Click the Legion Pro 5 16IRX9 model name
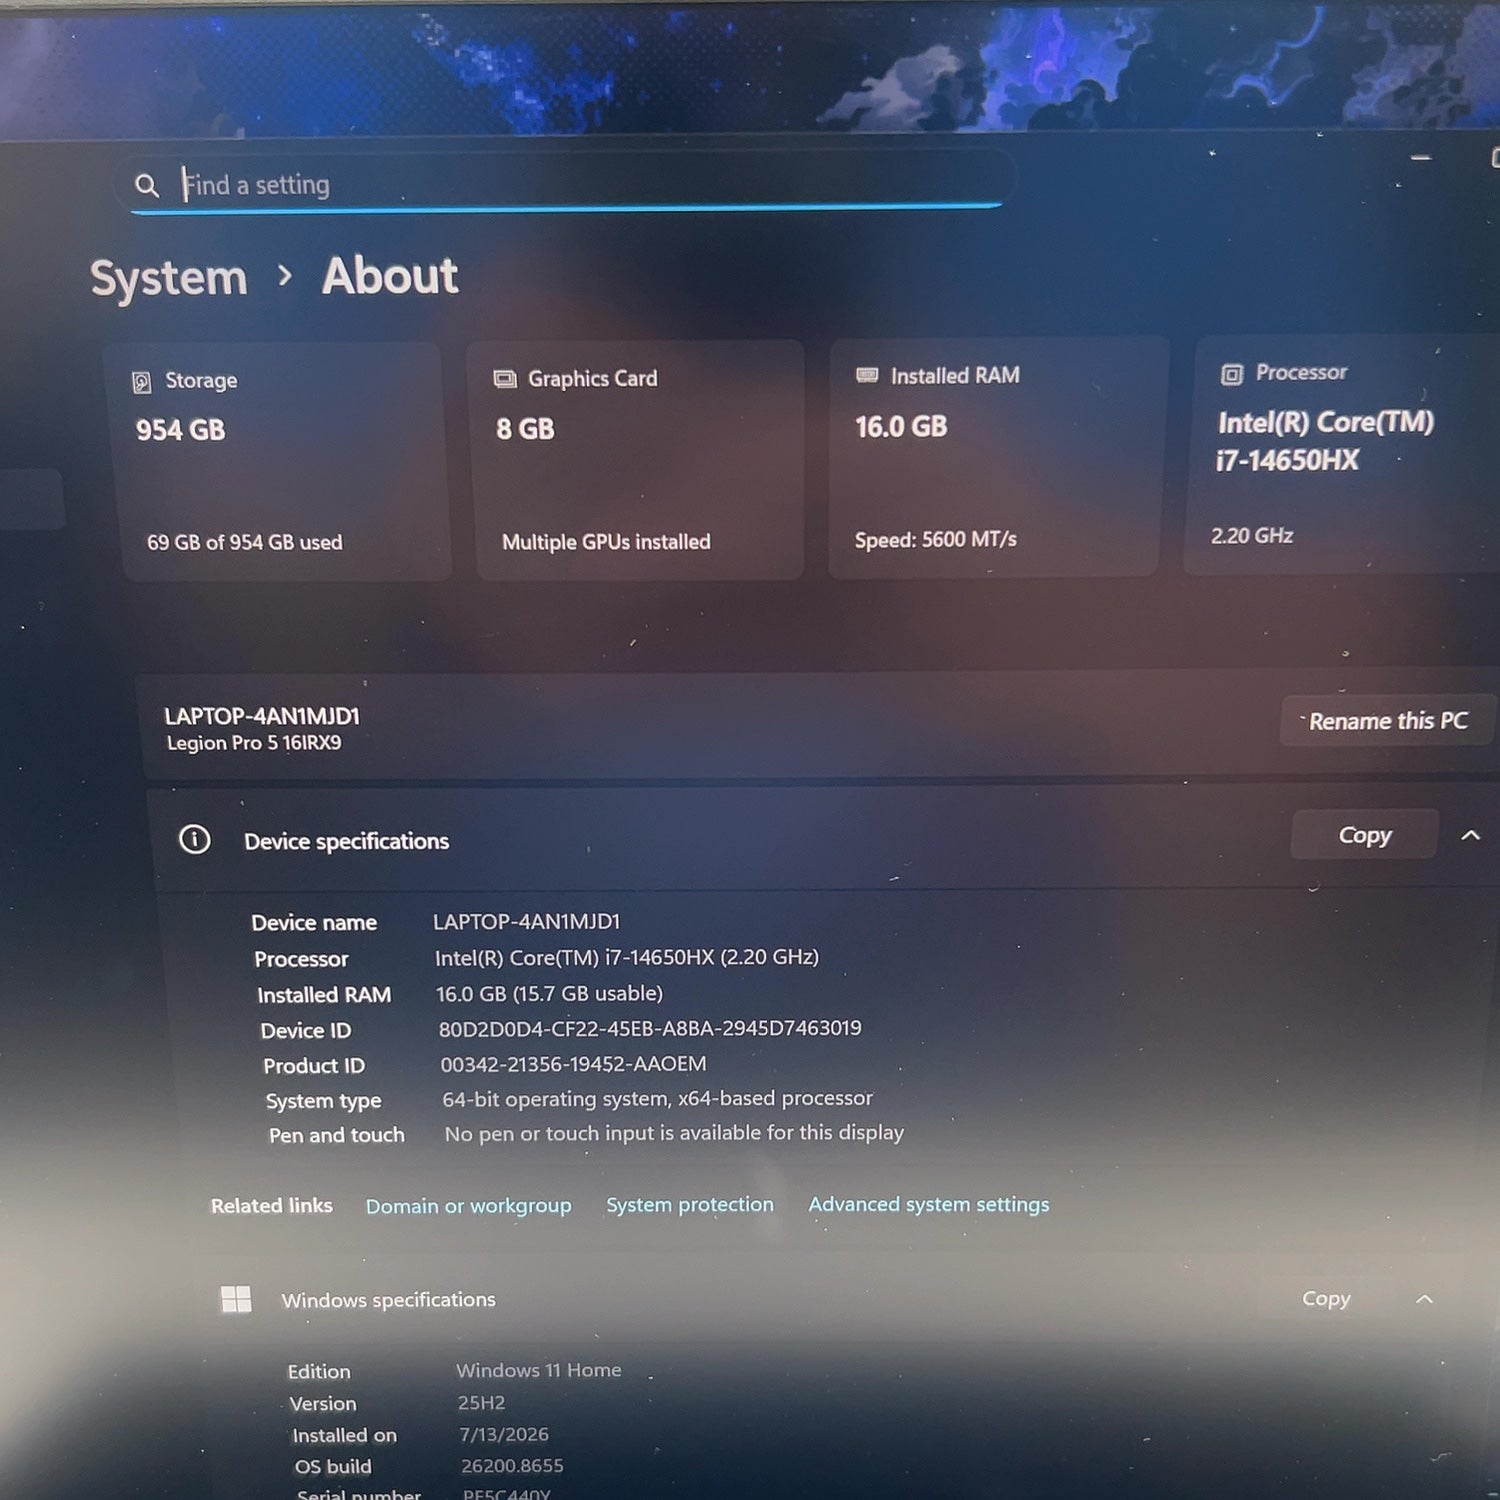Image resolution: width=1500 pixels, height=1500 pixels. pyautogui.click(x=254, y=743)
